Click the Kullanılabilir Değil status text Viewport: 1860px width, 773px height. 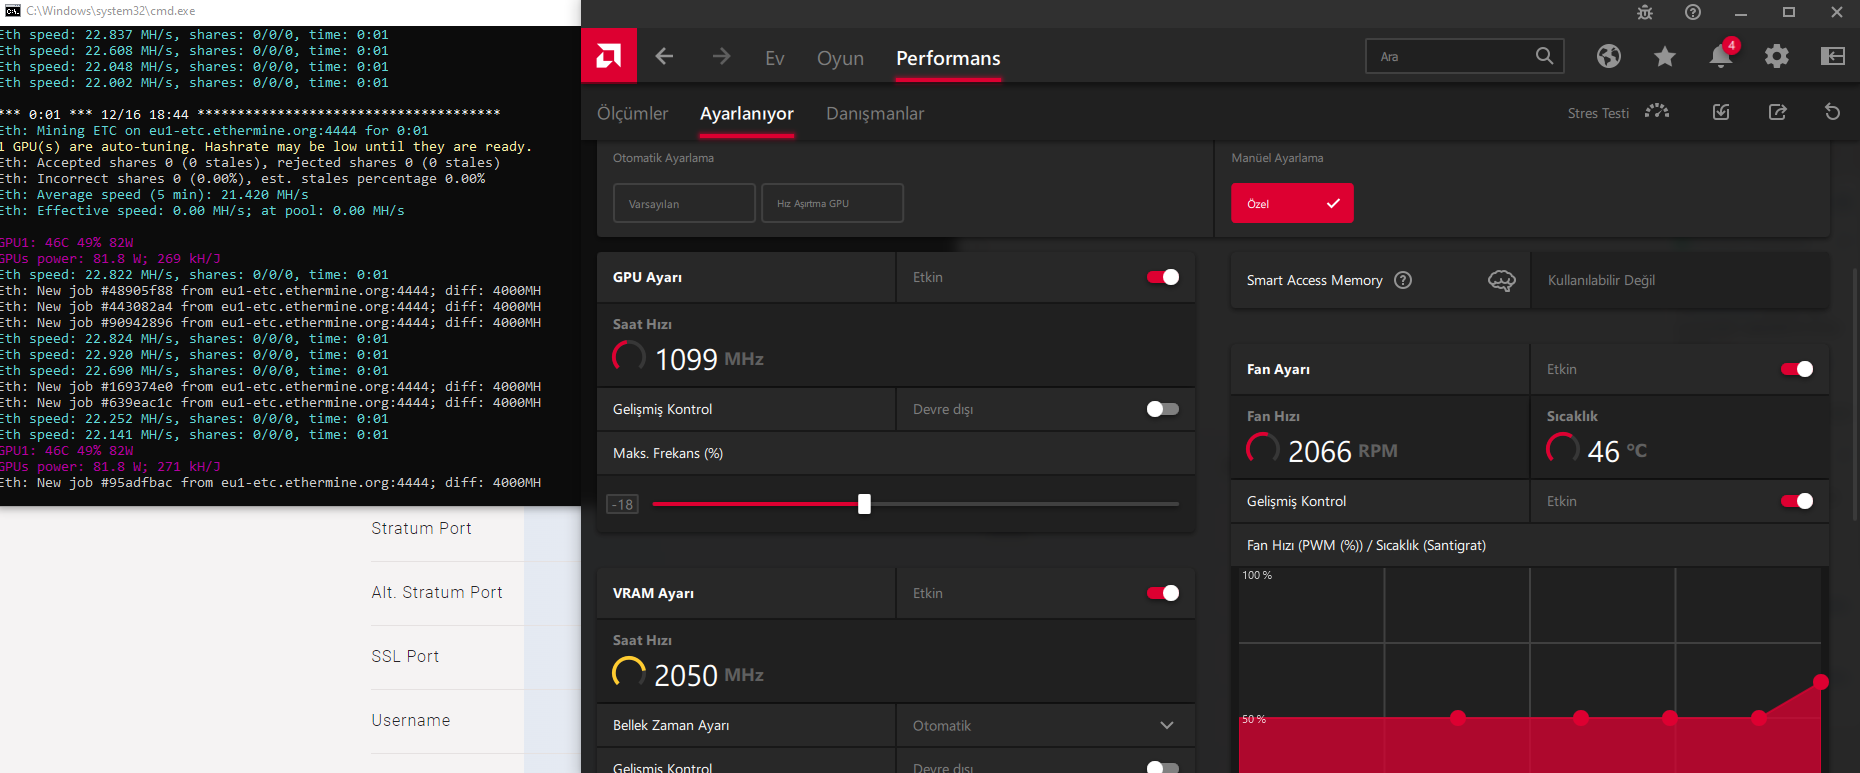coord(1601,280)
